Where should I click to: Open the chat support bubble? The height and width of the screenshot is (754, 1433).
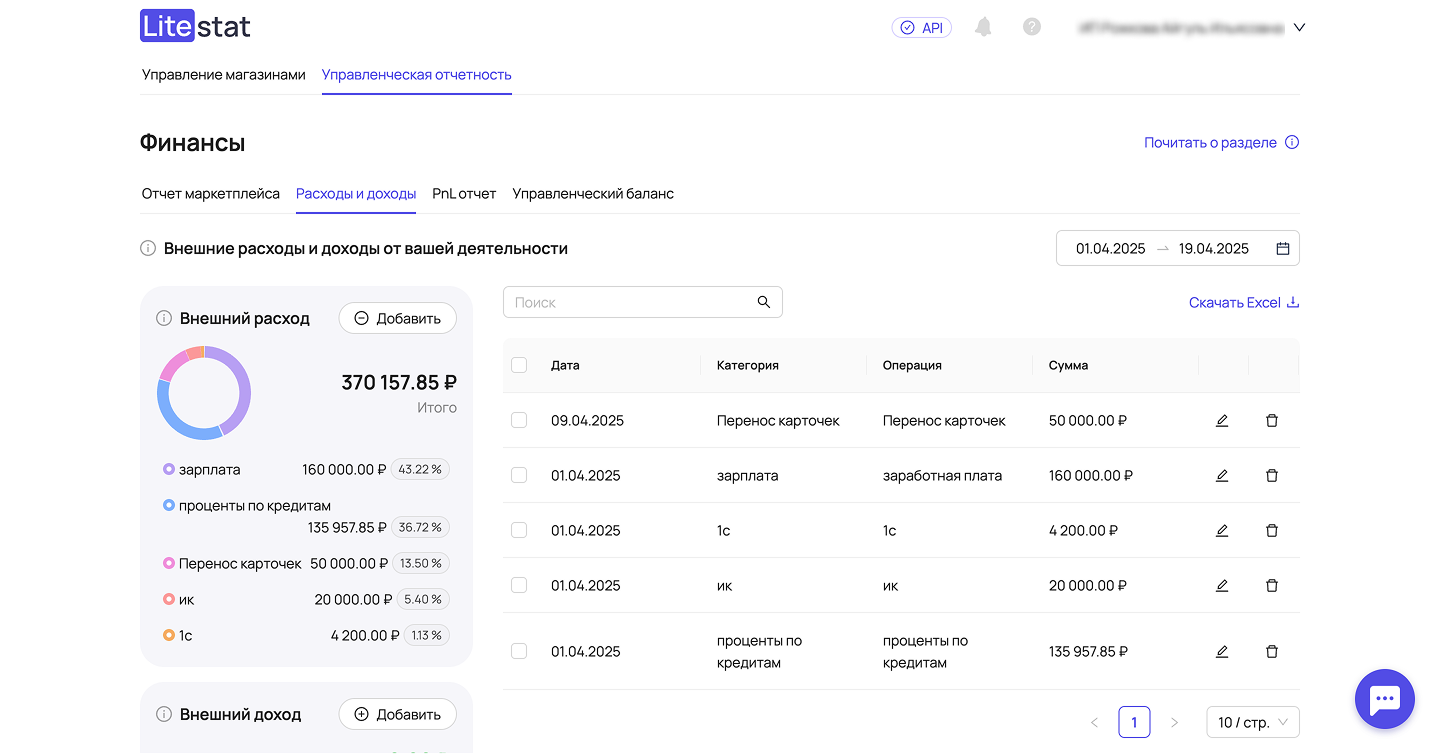(x=1384, y=699)
